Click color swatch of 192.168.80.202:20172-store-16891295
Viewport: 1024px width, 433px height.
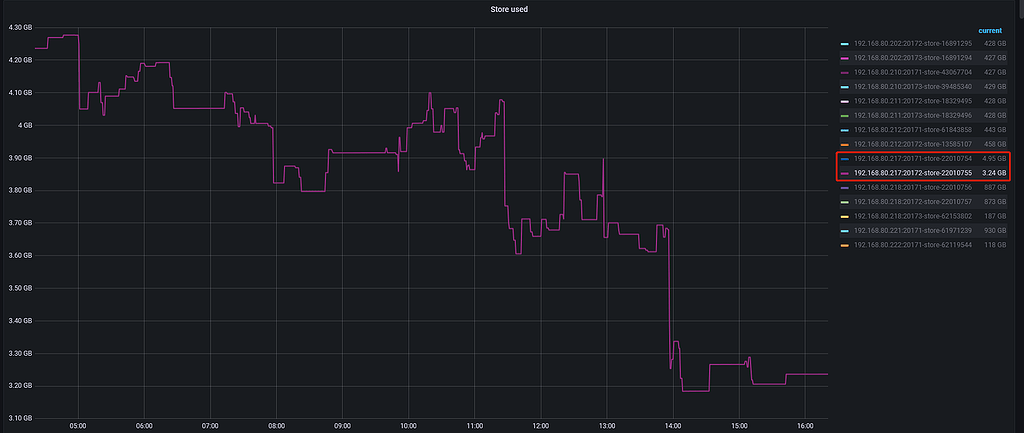845,44
